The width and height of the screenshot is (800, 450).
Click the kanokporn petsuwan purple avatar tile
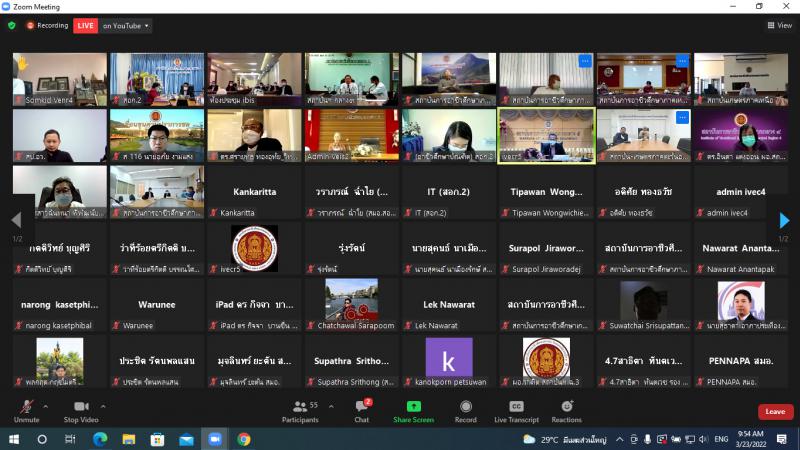coord(449,361)
